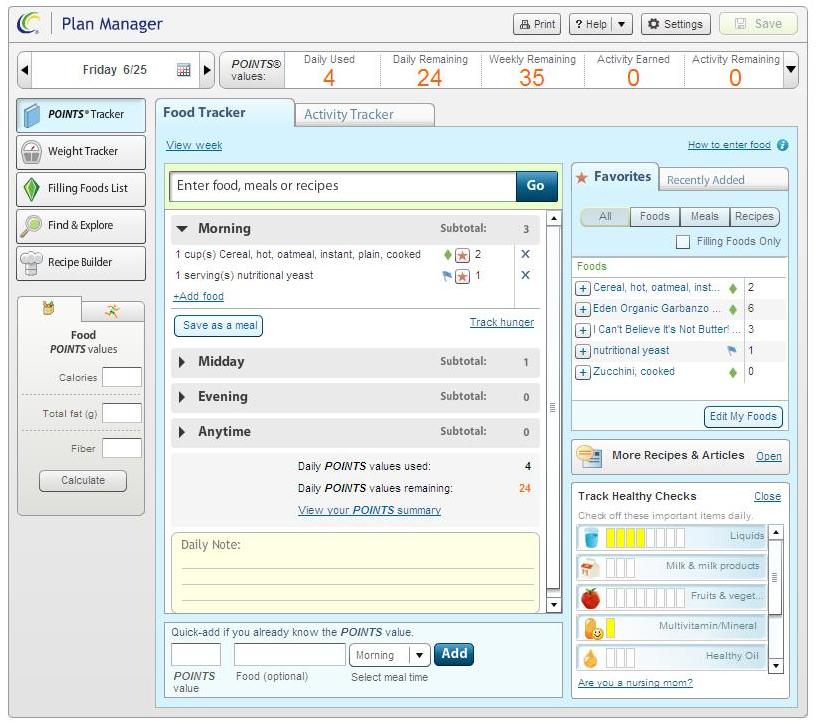Open the Recipe Builder section
Screen dimensions: 820x722
click(81, 263)
